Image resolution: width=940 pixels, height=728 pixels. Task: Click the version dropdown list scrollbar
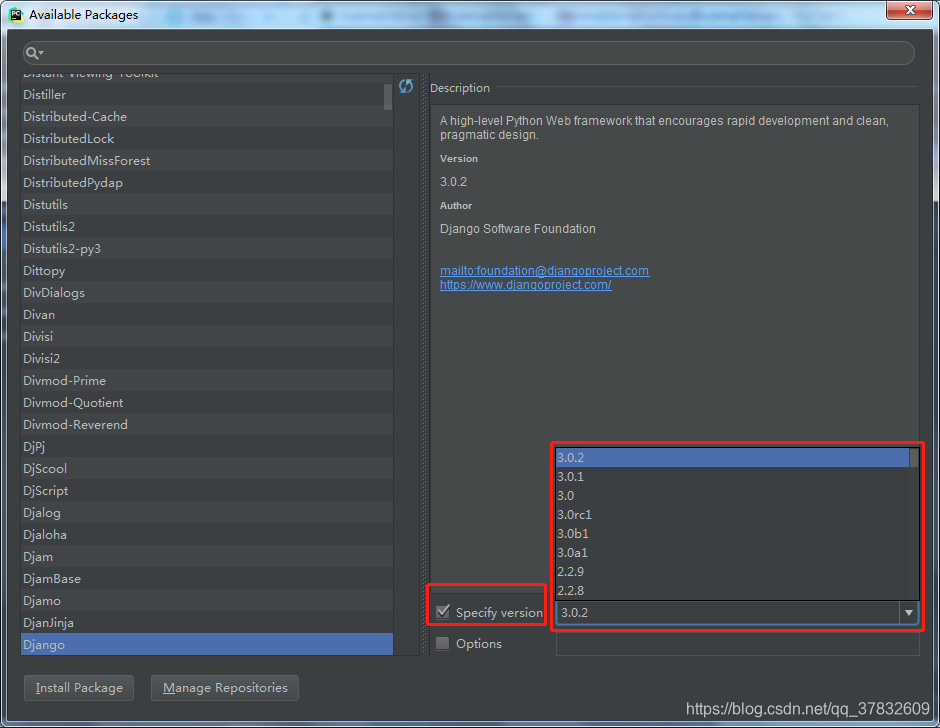pos(914,458)
